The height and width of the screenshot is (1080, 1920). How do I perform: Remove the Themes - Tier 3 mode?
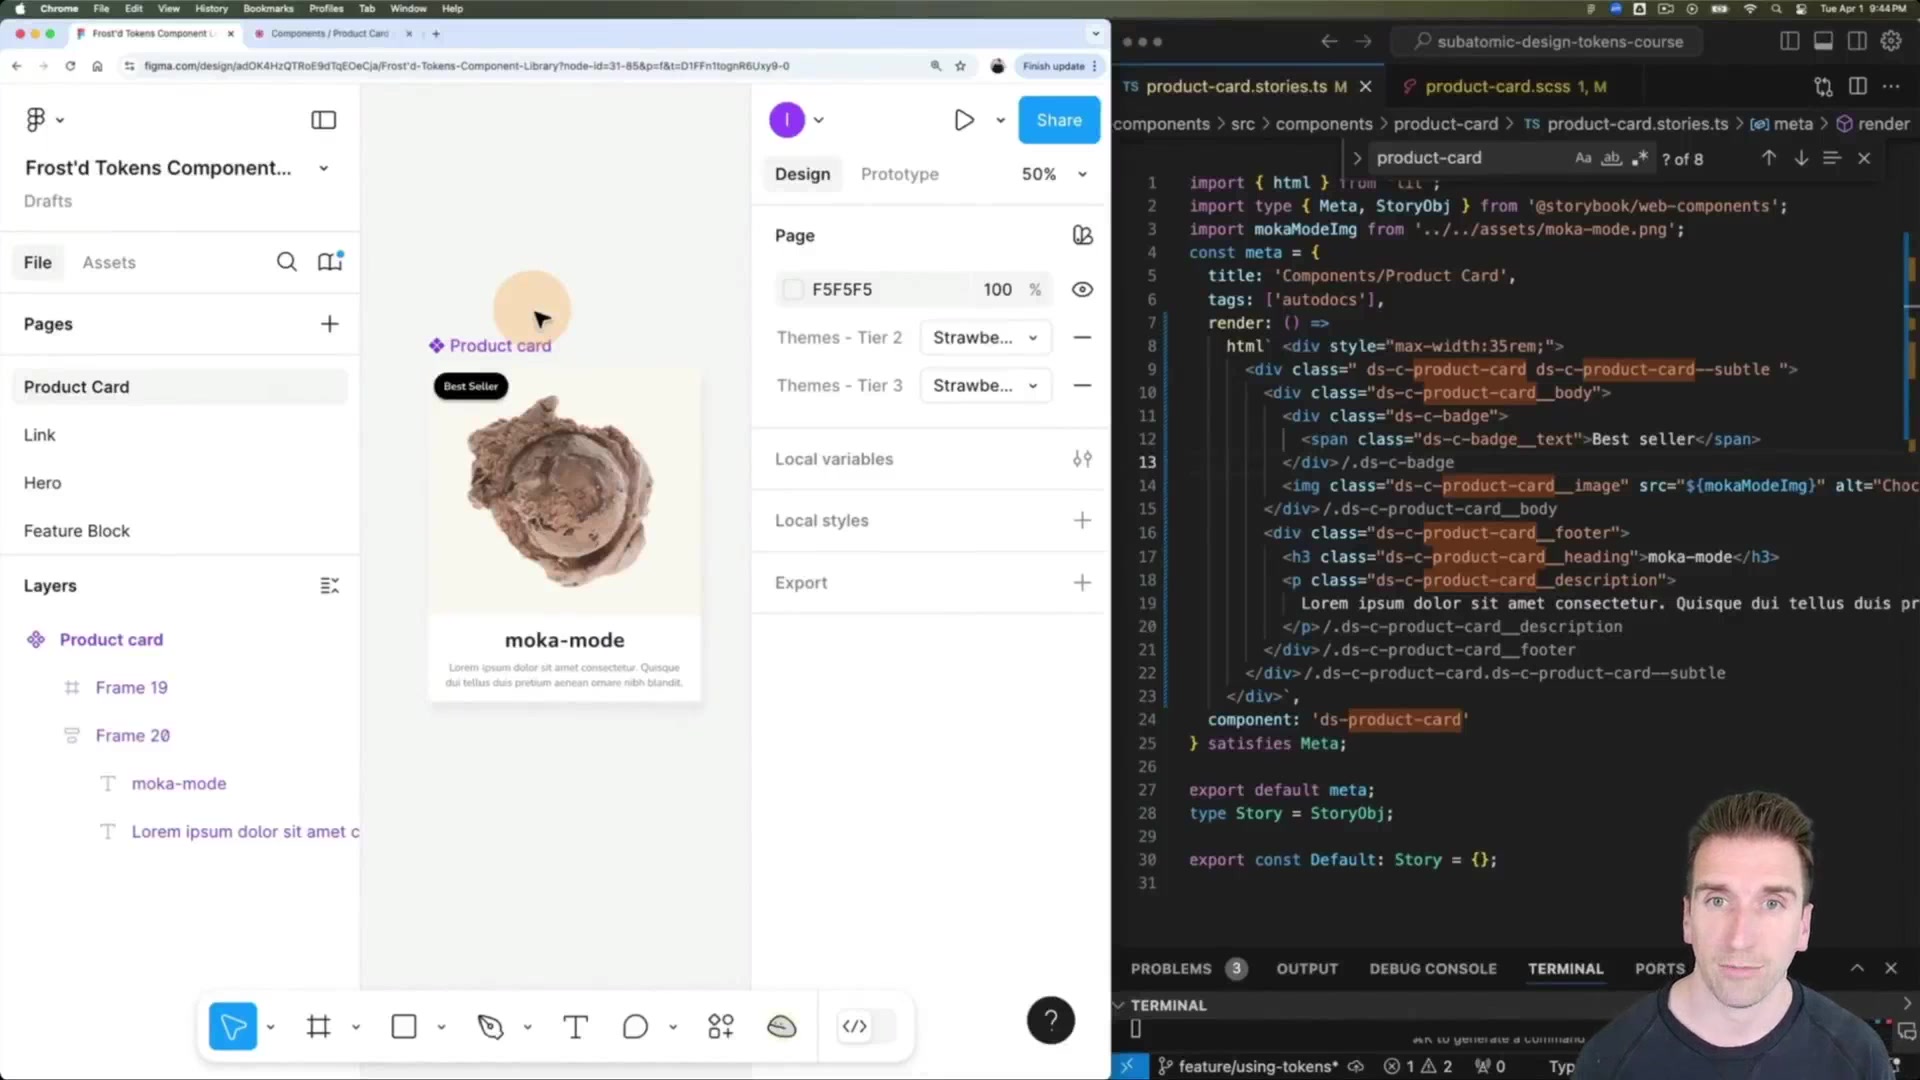[x=1082, y=386]
